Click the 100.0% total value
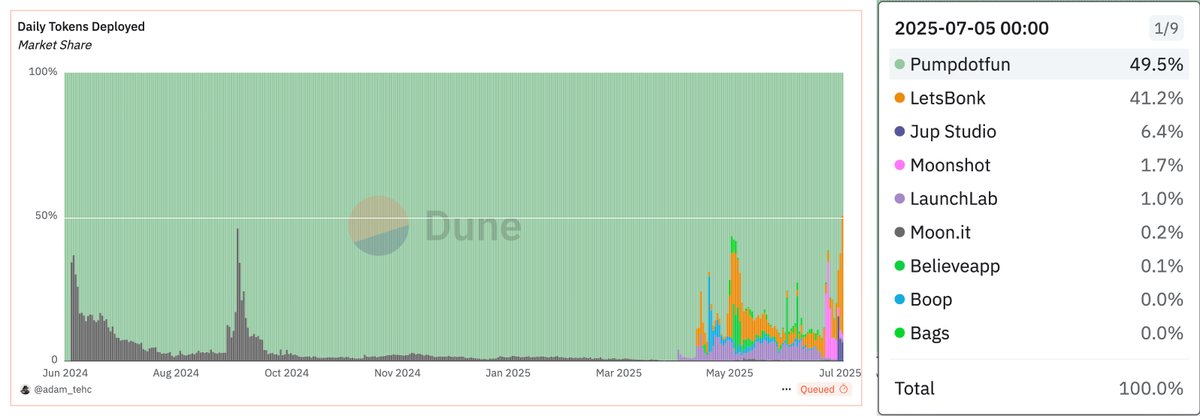This screenshot has width=1200, height=416. 1152,388
